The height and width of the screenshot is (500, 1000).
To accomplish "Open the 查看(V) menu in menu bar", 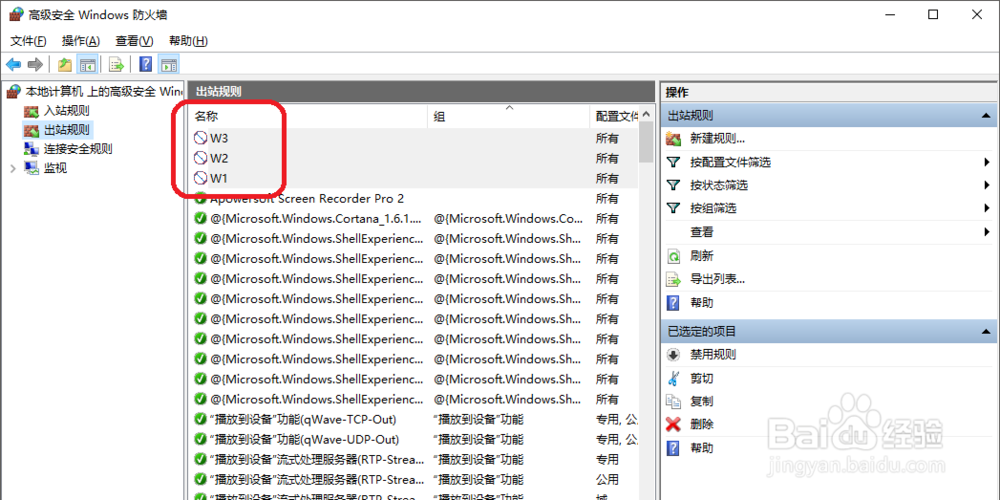I will coord(135,41).
